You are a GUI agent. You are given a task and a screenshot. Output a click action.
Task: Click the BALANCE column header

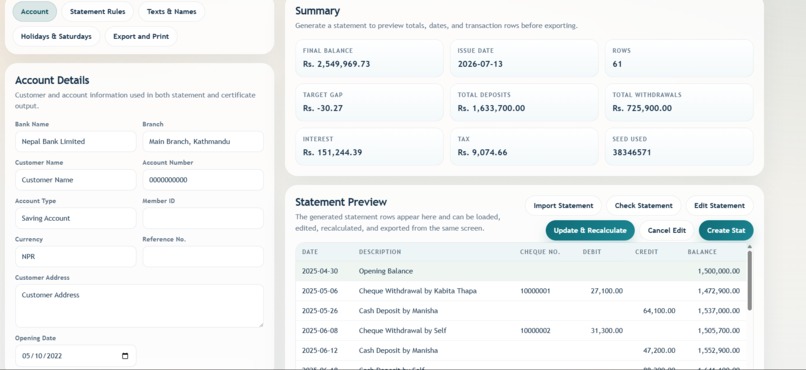click(x=702, y=252)
